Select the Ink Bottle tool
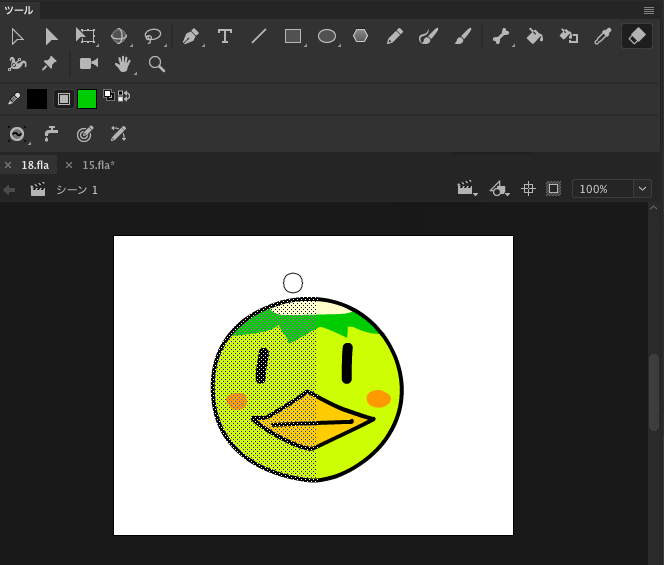The width and height of the screenshot is (664, 565). (x=569, y=36)
